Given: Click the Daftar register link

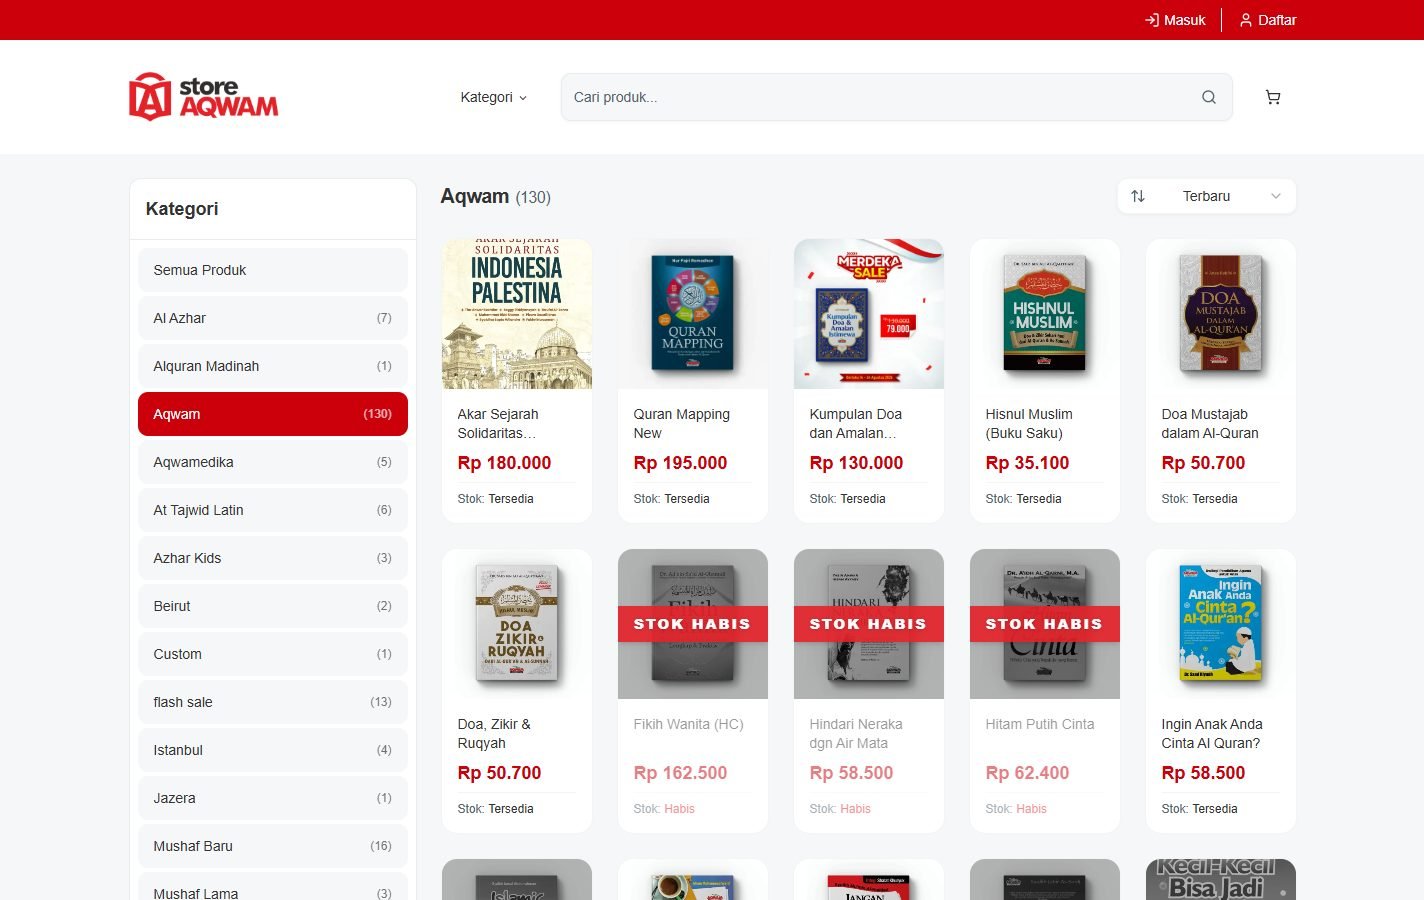Looking at the screenshot, I should (1268, 20).
